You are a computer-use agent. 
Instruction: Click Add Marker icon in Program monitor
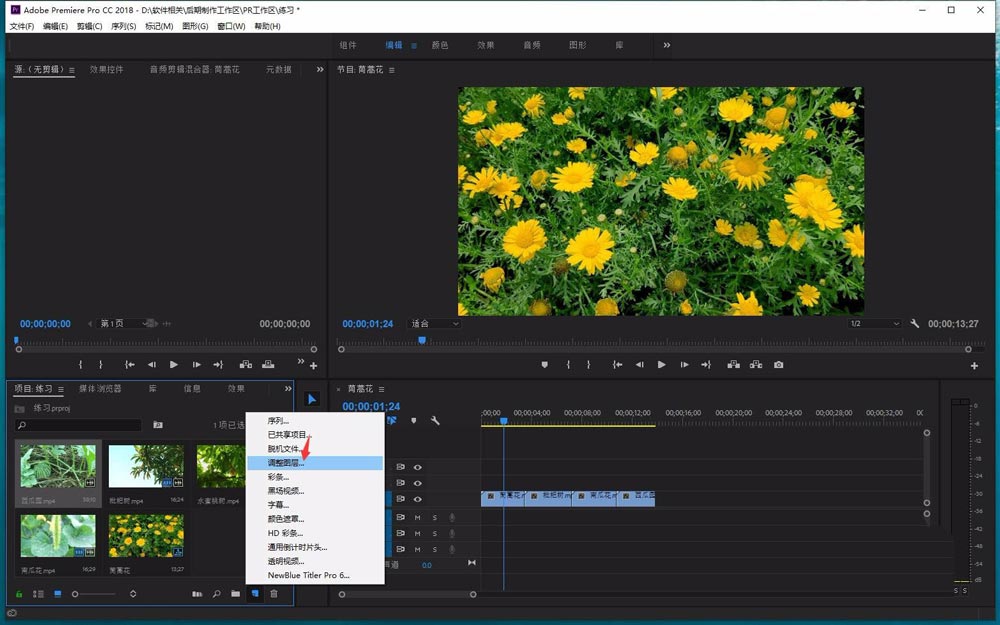pyautogui.click(x=545, y=365)
